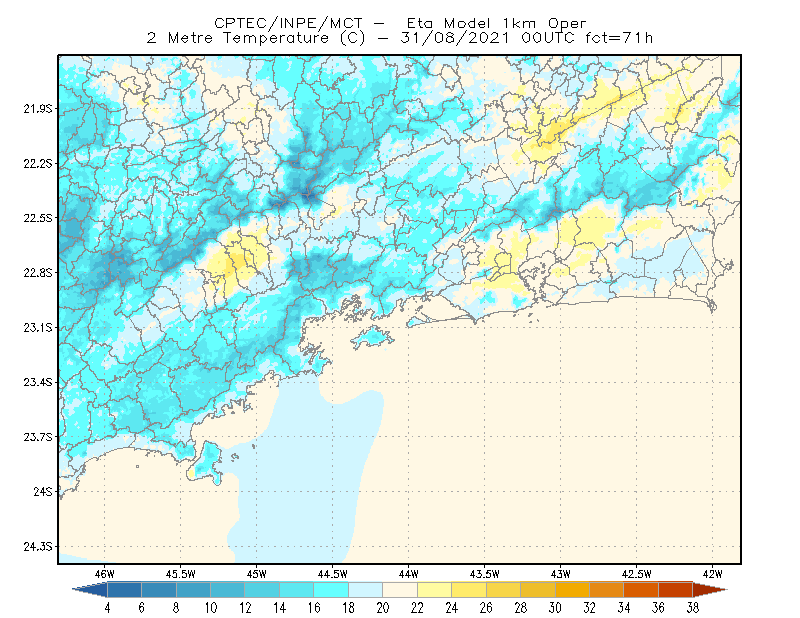Click the orange 30-32 legend swatch
Viewport: 800px width, 618px height.
point(572,590)
